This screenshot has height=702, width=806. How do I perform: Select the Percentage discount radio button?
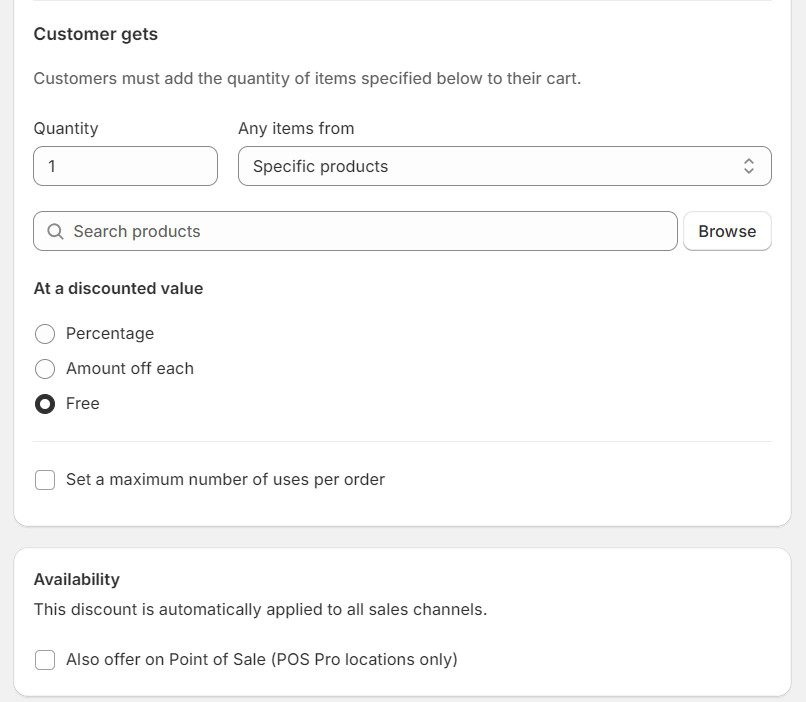(x=45, y=334)
